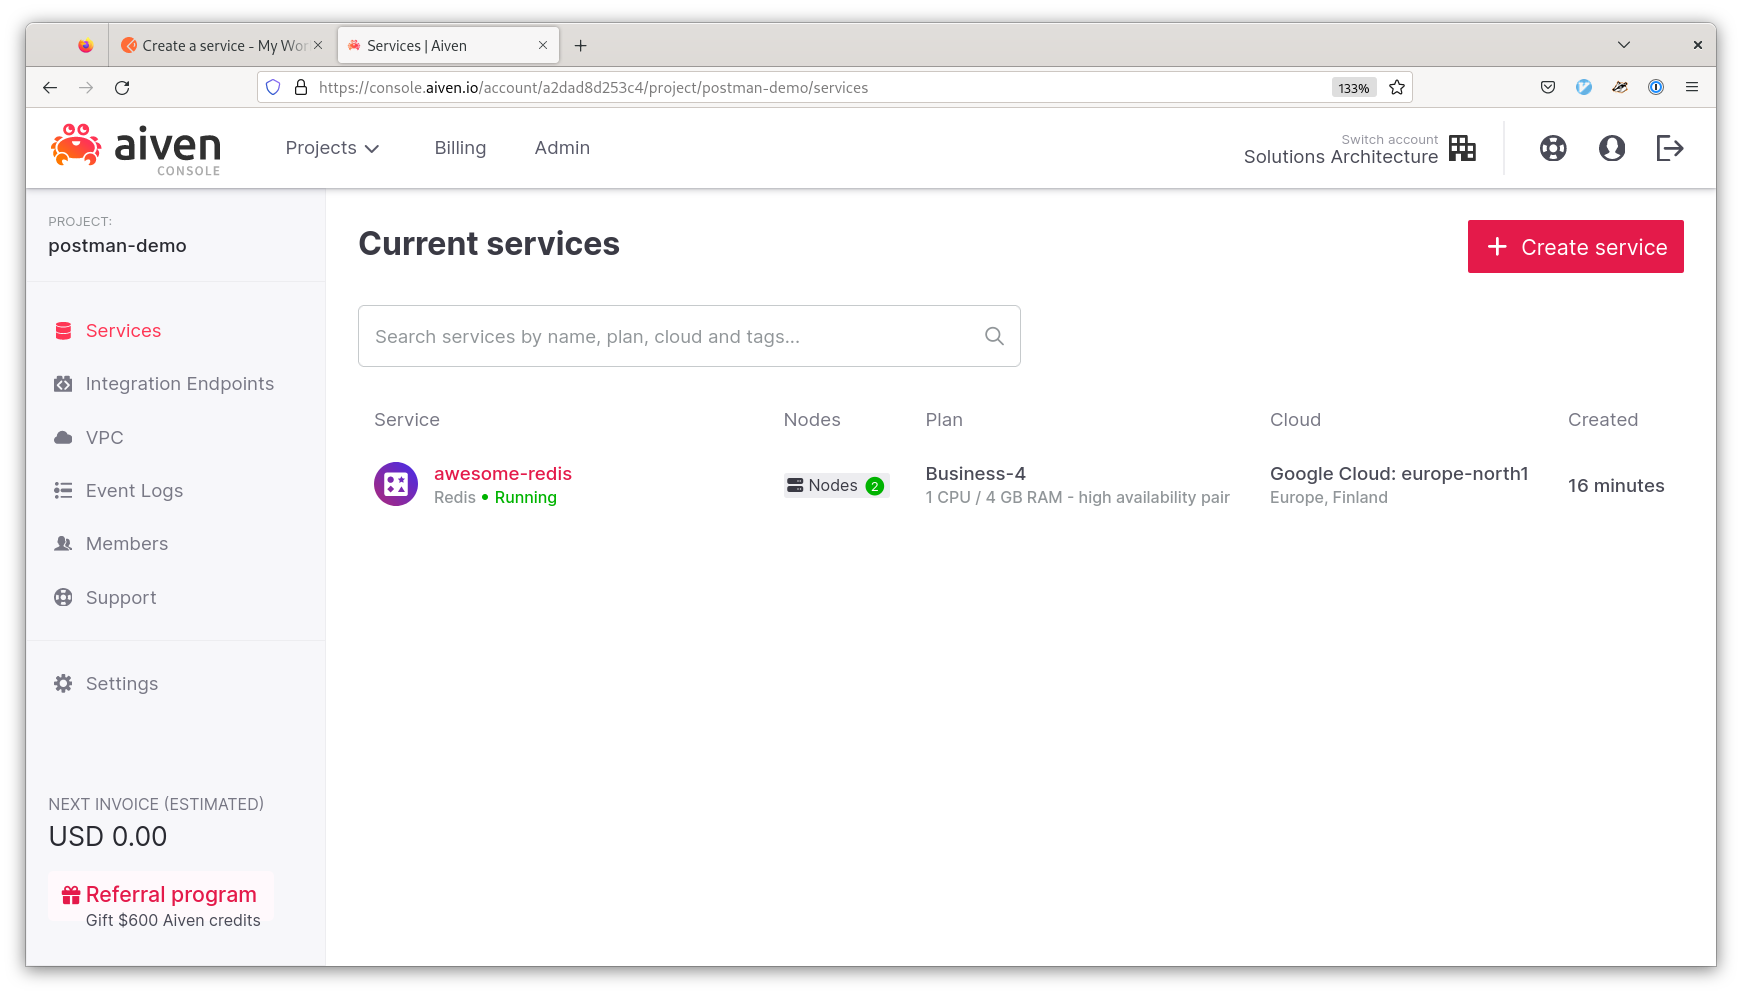
Task: Click the Pocket save icon in toolbar
Action: coord(1548,88)
